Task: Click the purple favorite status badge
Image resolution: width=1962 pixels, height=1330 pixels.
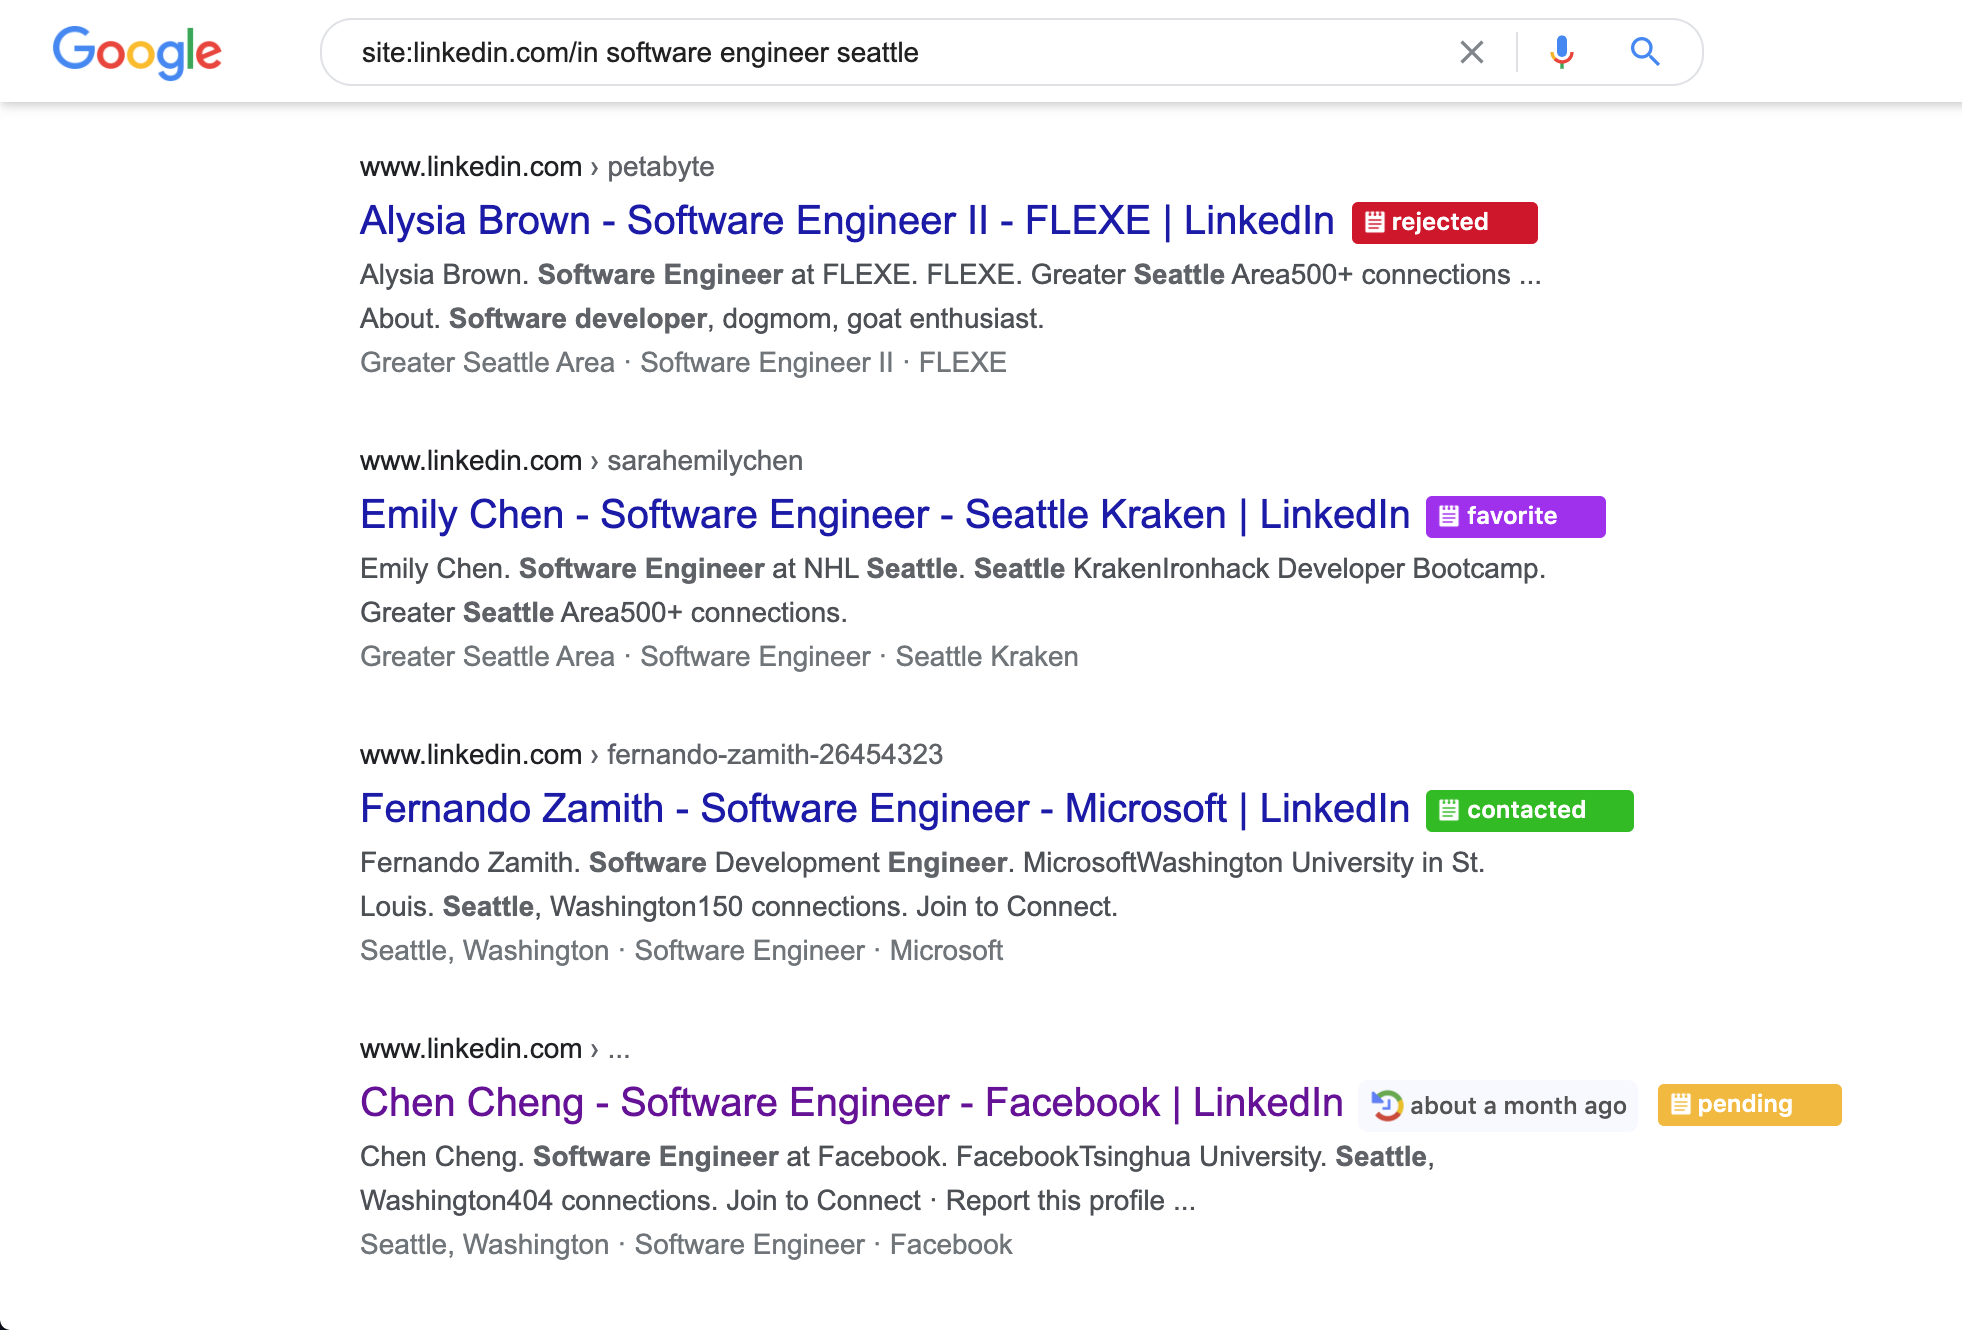Action: (1515, 516)
